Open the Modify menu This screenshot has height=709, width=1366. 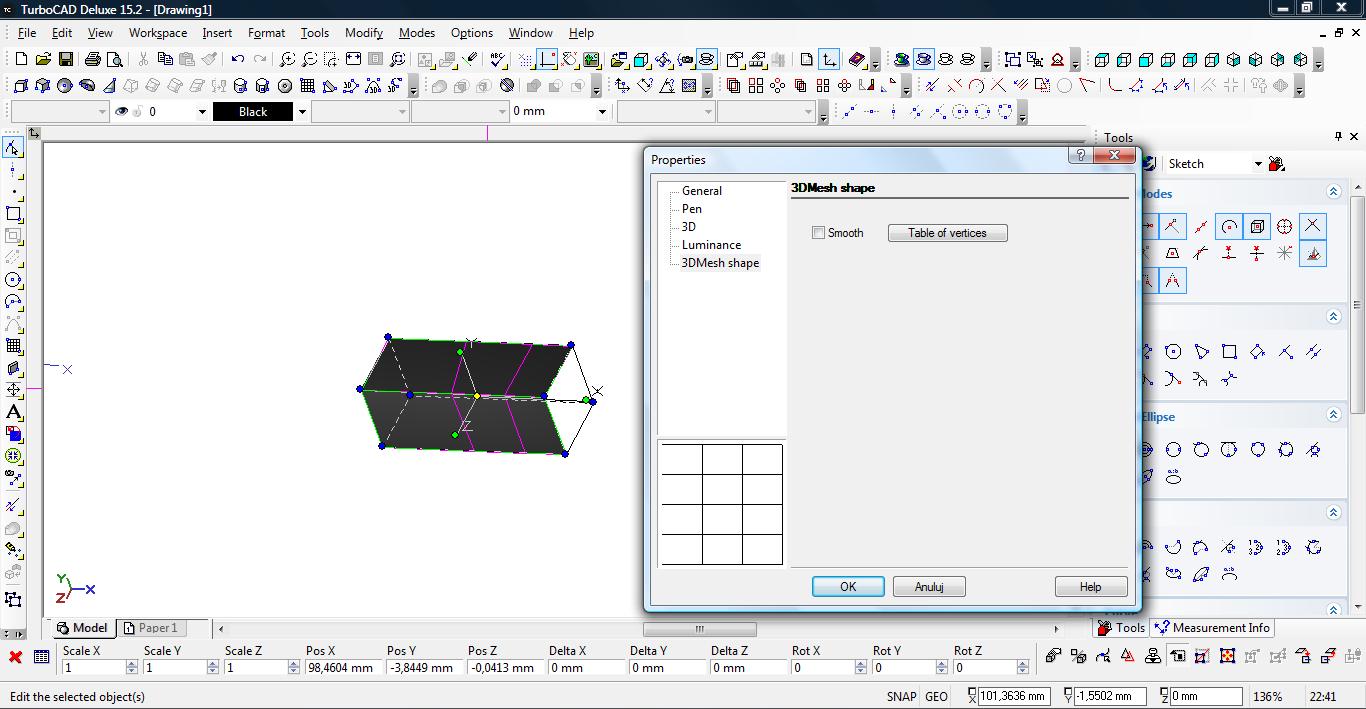[364, 33]
